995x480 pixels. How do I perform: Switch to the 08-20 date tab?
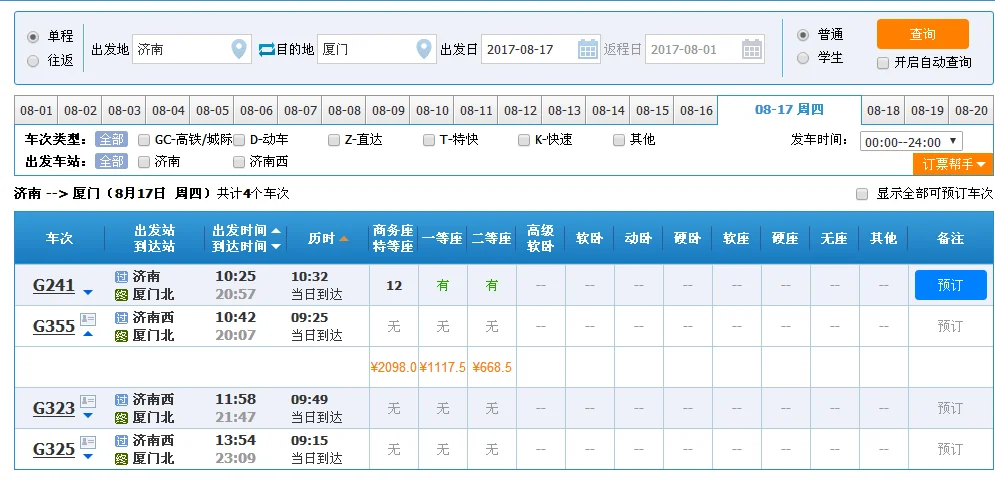pos(971,111)
